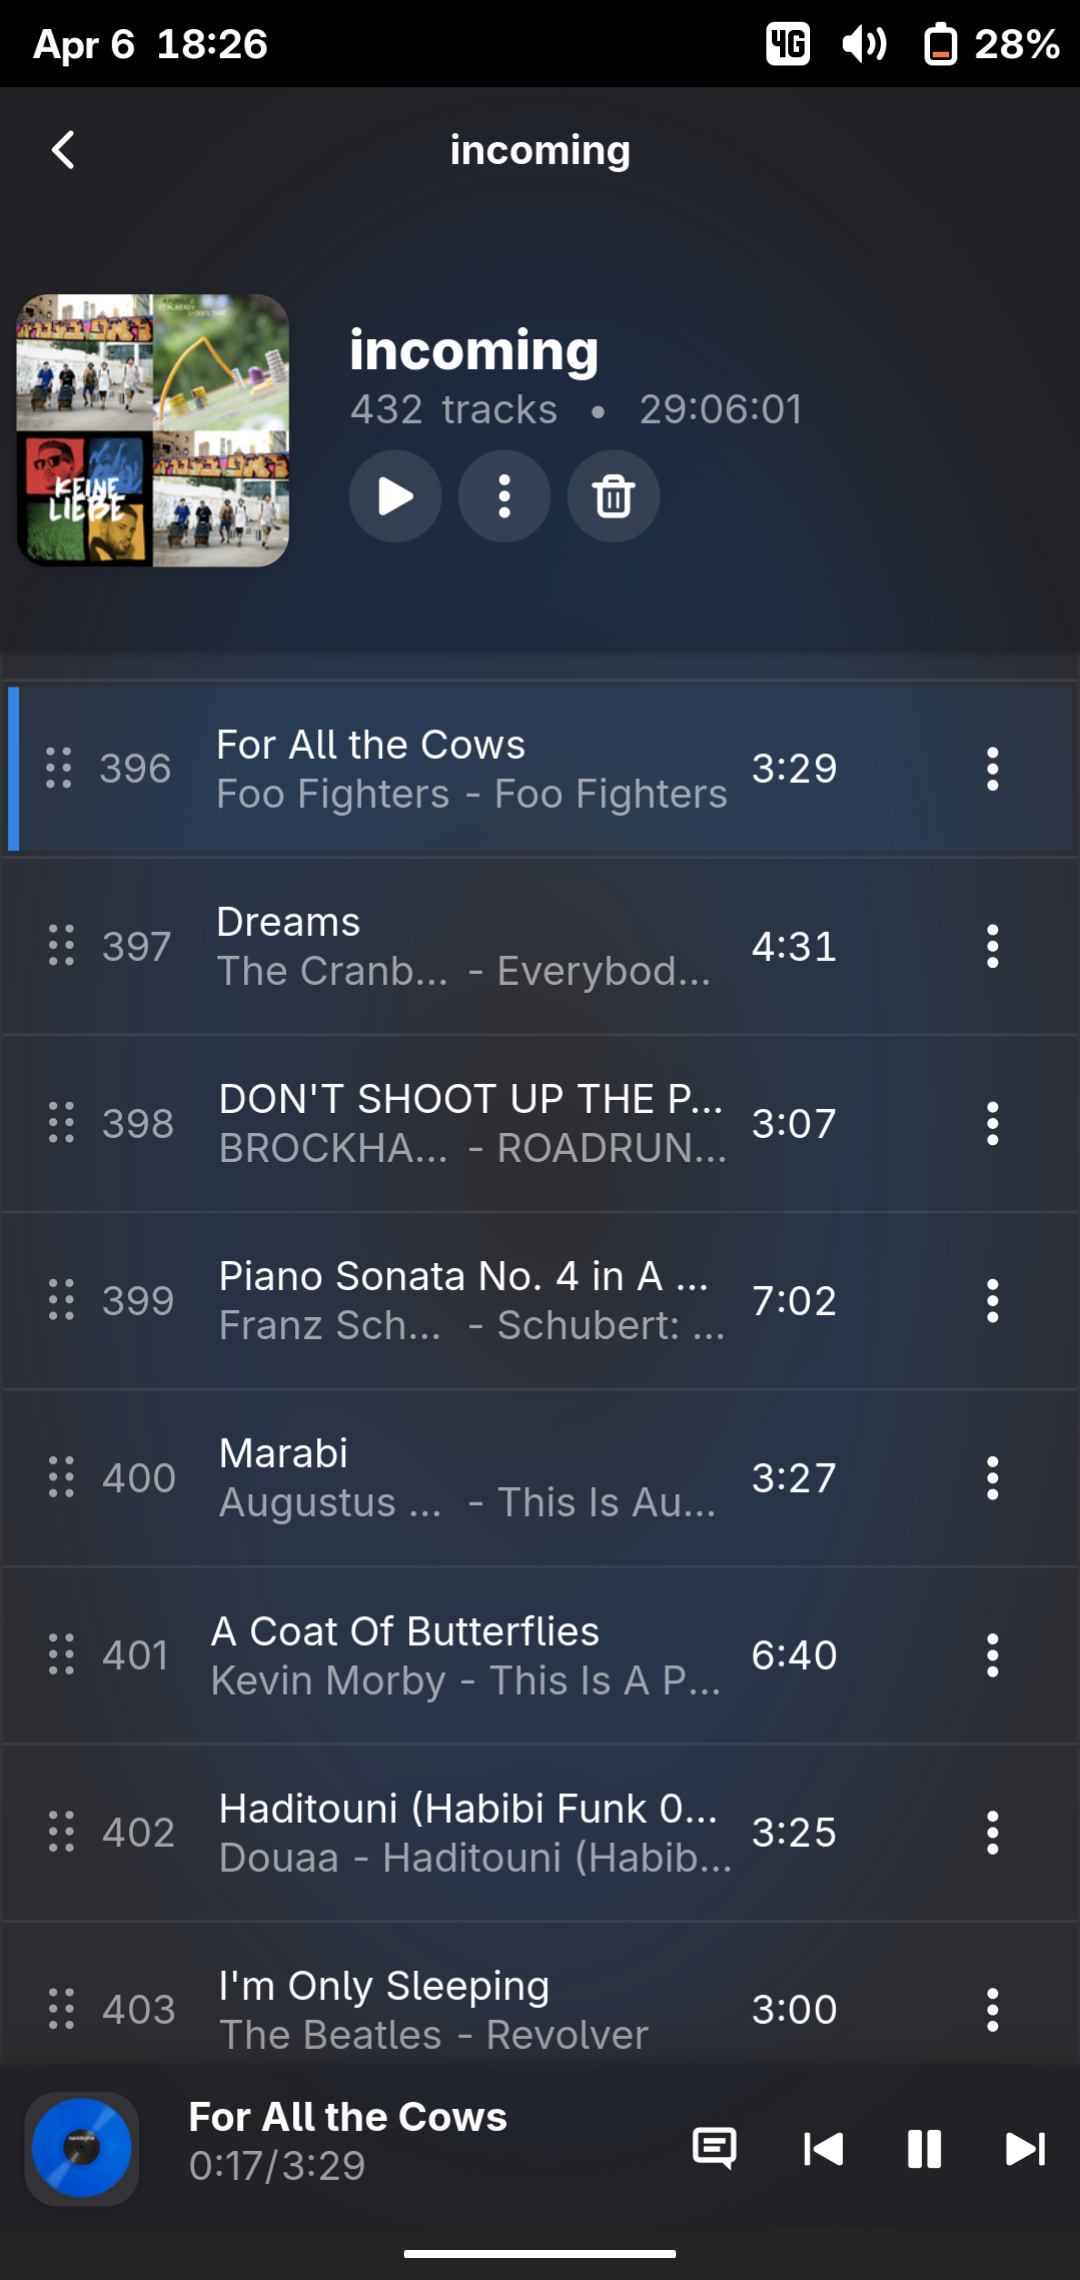Screen dimensions: 1080x2280
Task: Tap the volume icon in status bar
Action: pos(864,44)
